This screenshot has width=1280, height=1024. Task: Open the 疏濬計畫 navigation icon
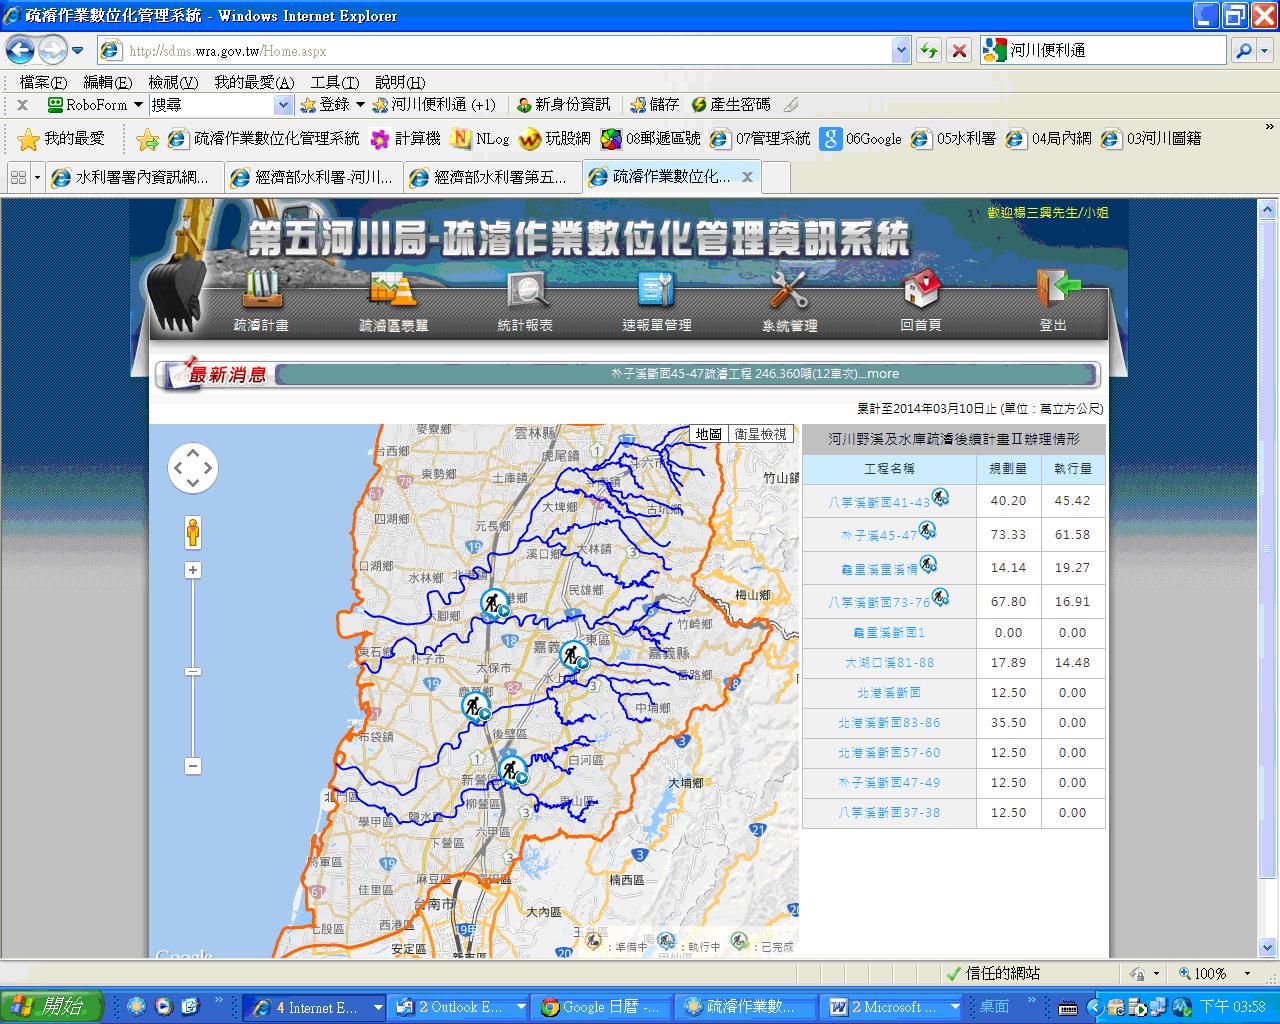pos(262,290)
